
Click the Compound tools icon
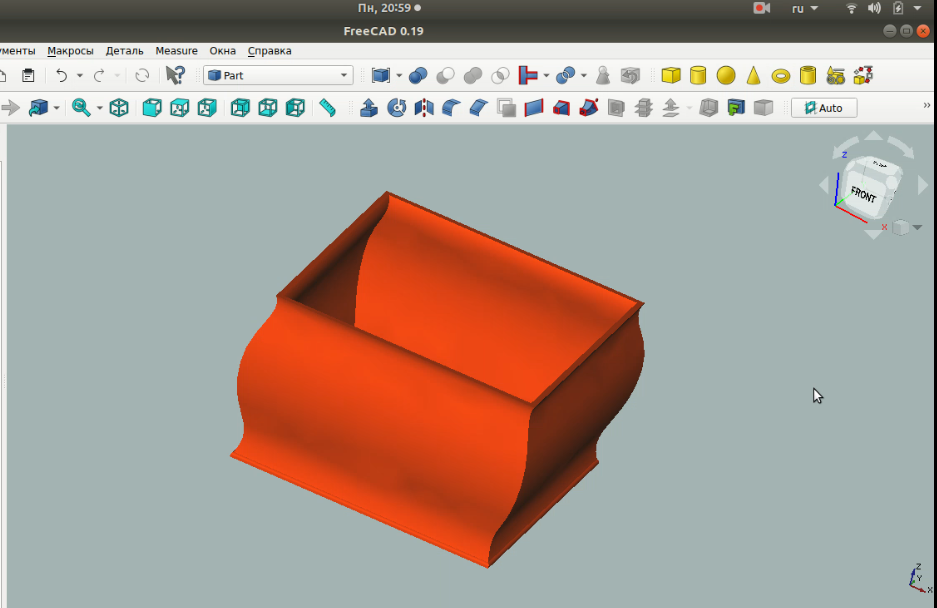(381, 75)
